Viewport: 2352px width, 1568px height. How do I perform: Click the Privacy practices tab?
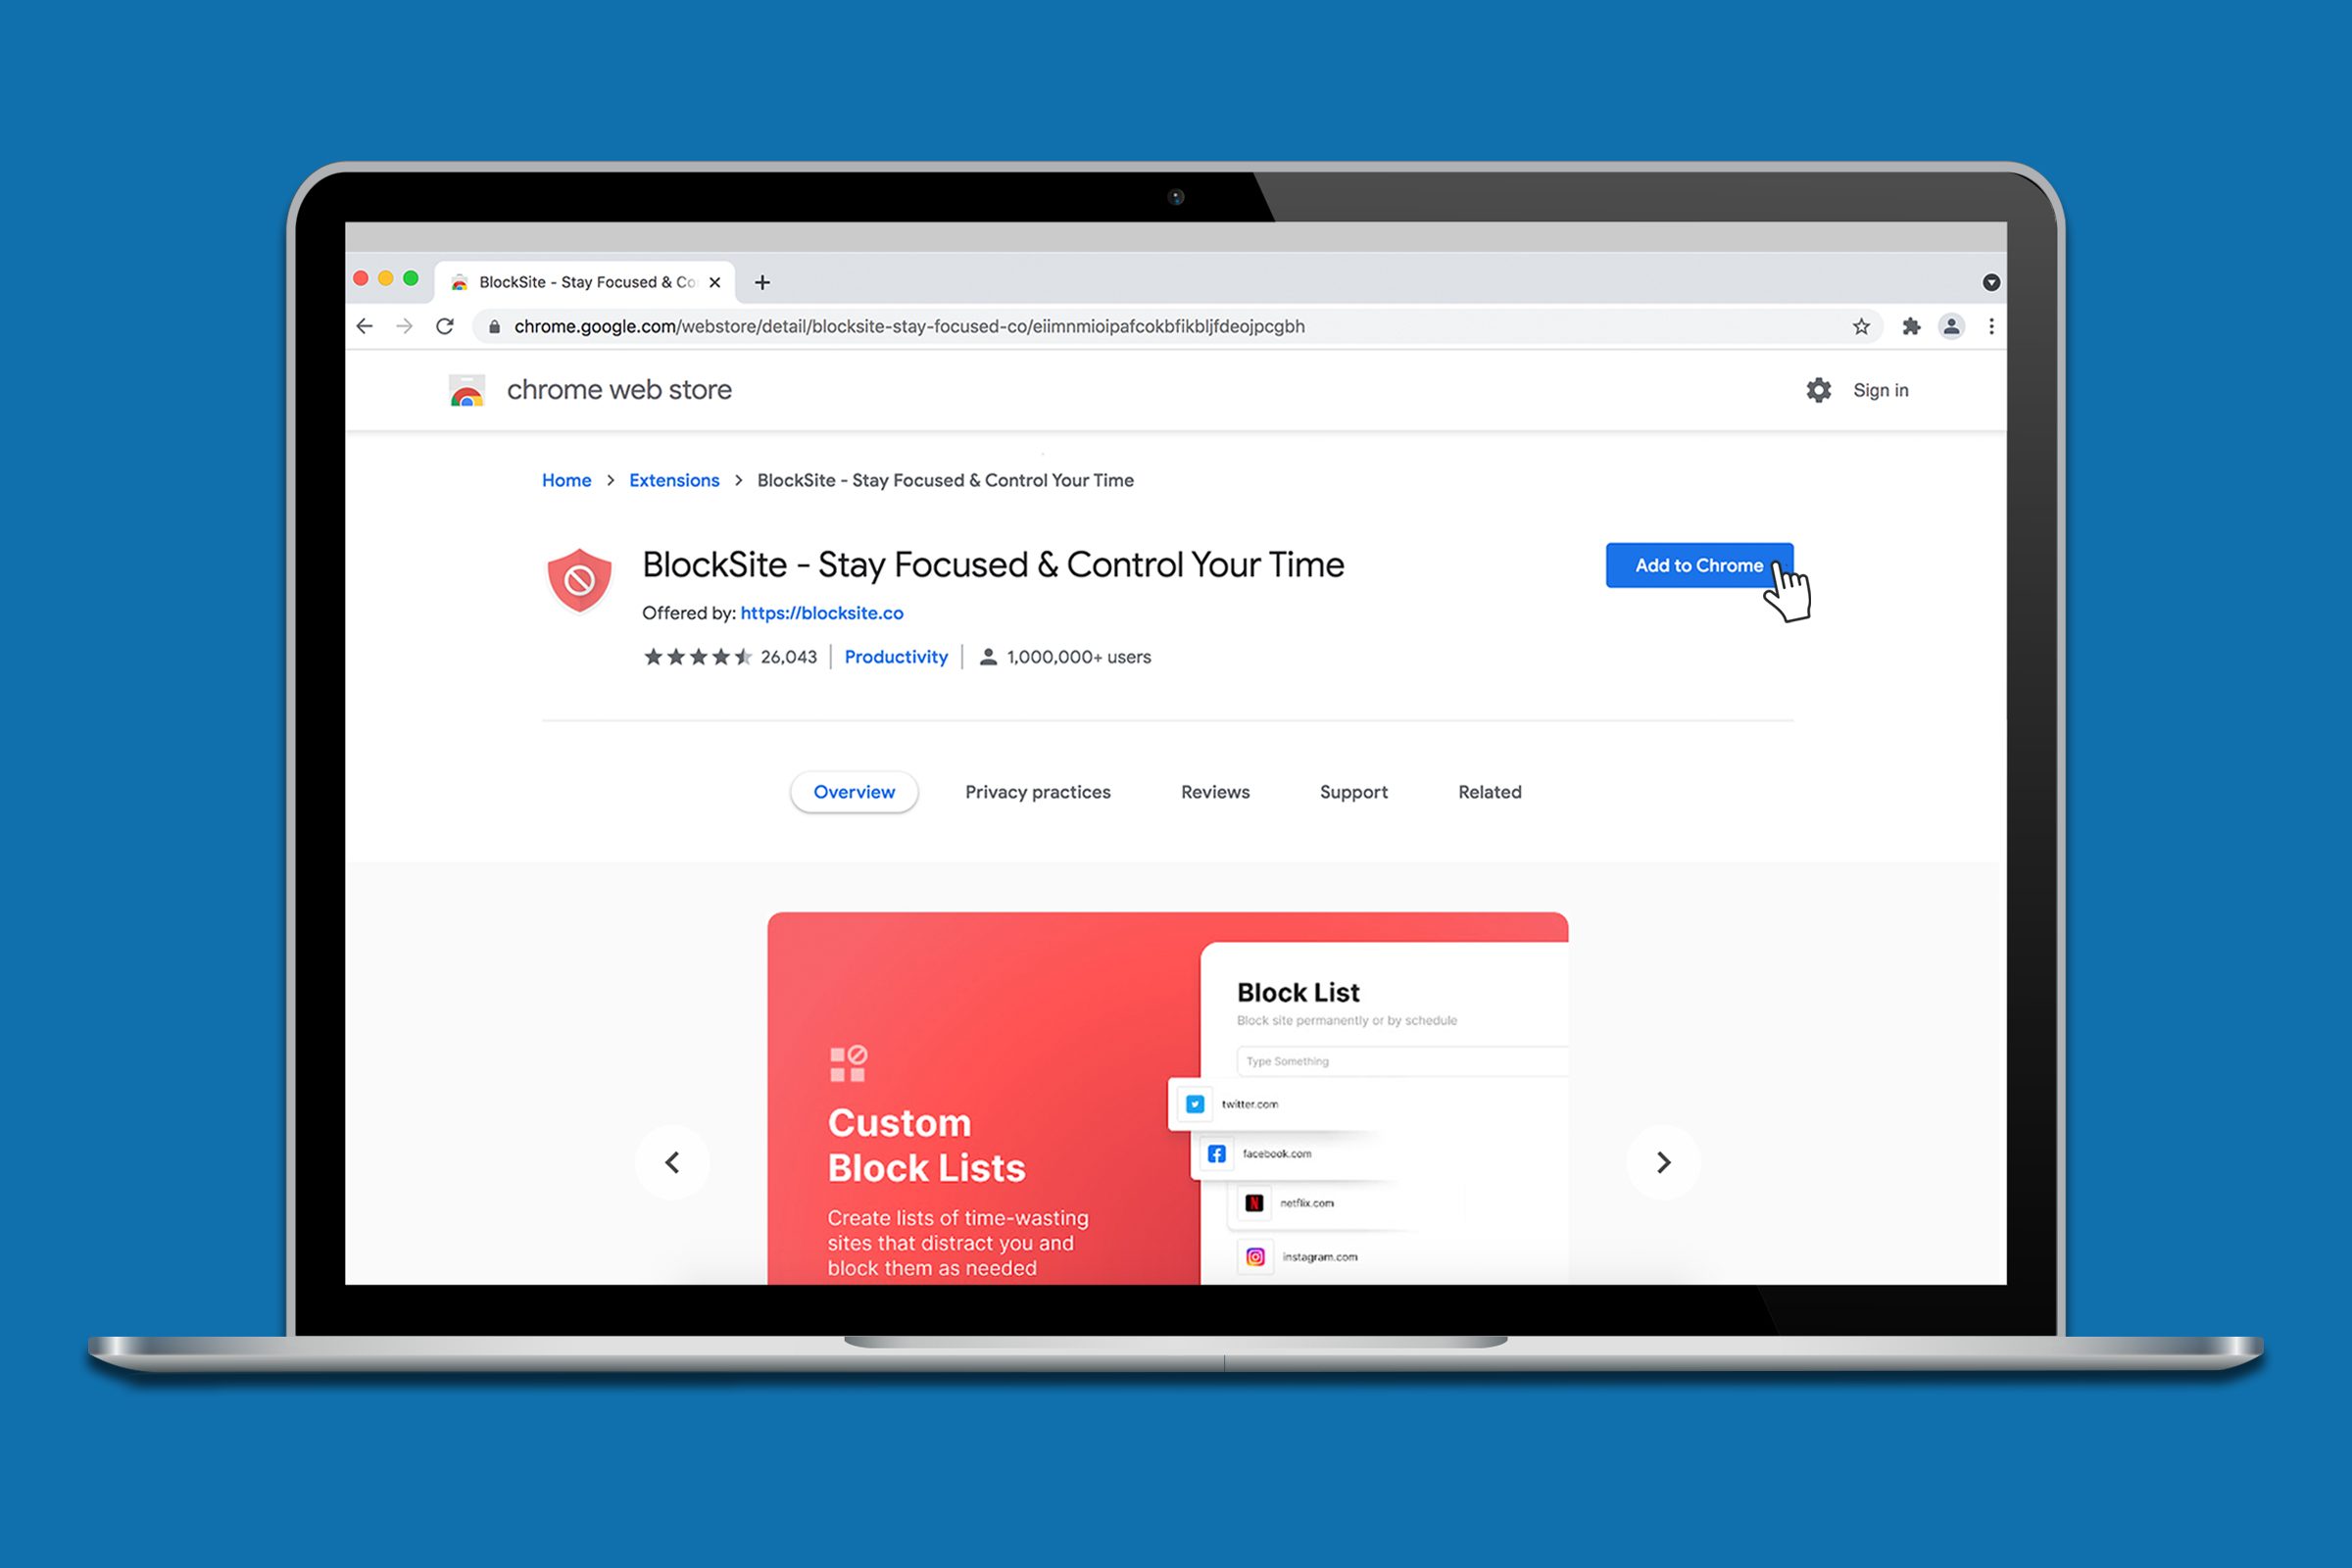(x=1036, y=791)
